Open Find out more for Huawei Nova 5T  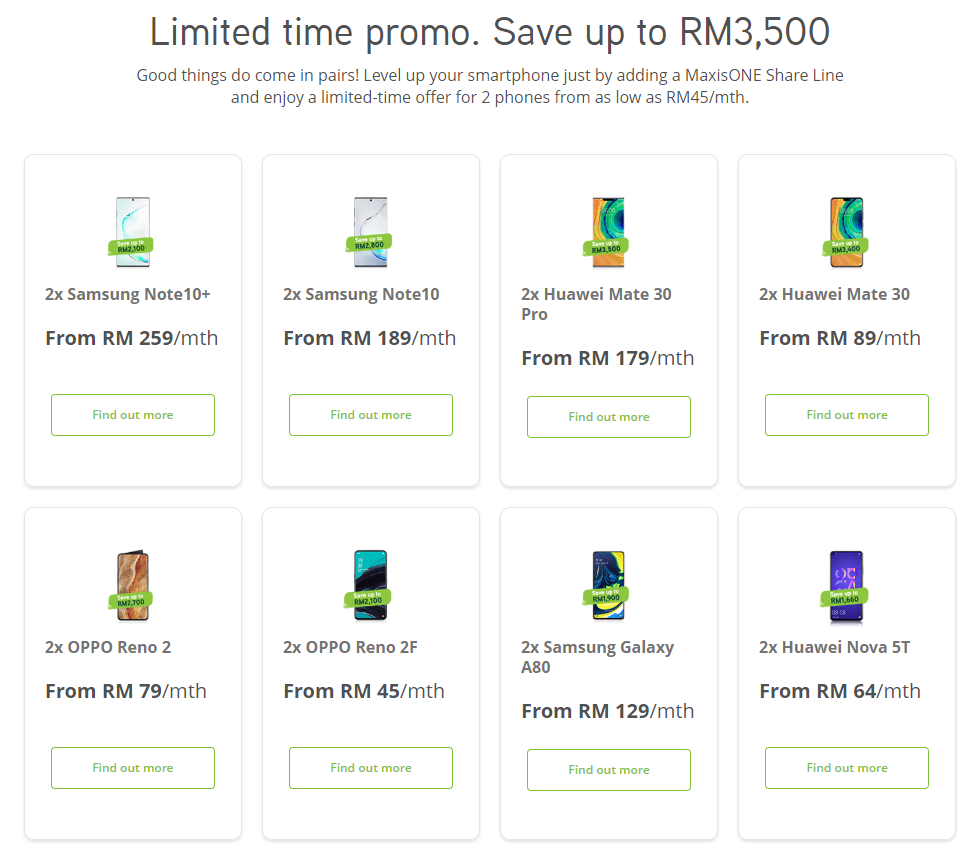pos(847,768)
